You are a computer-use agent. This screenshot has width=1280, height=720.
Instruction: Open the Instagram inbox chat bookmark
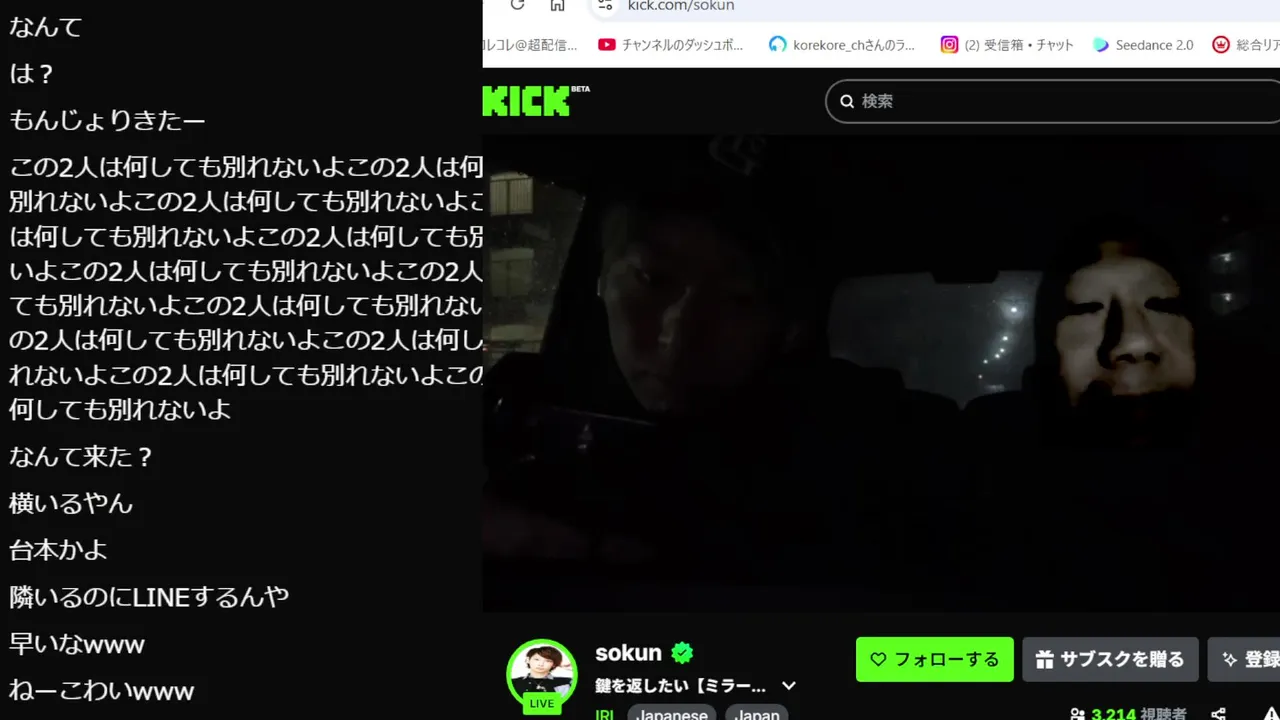[1007, 45]
